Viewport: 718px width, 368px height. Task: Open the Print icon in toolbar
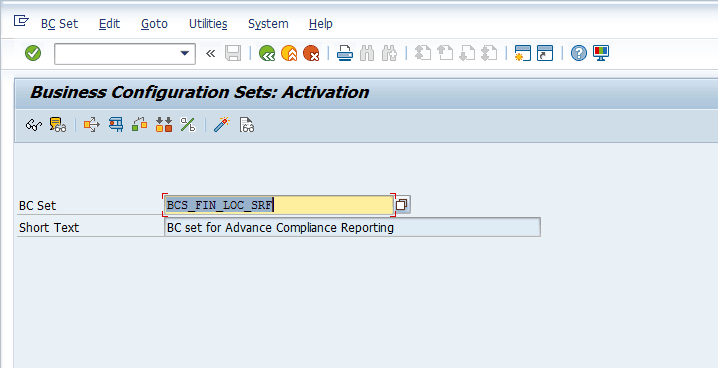coord(345,54)
